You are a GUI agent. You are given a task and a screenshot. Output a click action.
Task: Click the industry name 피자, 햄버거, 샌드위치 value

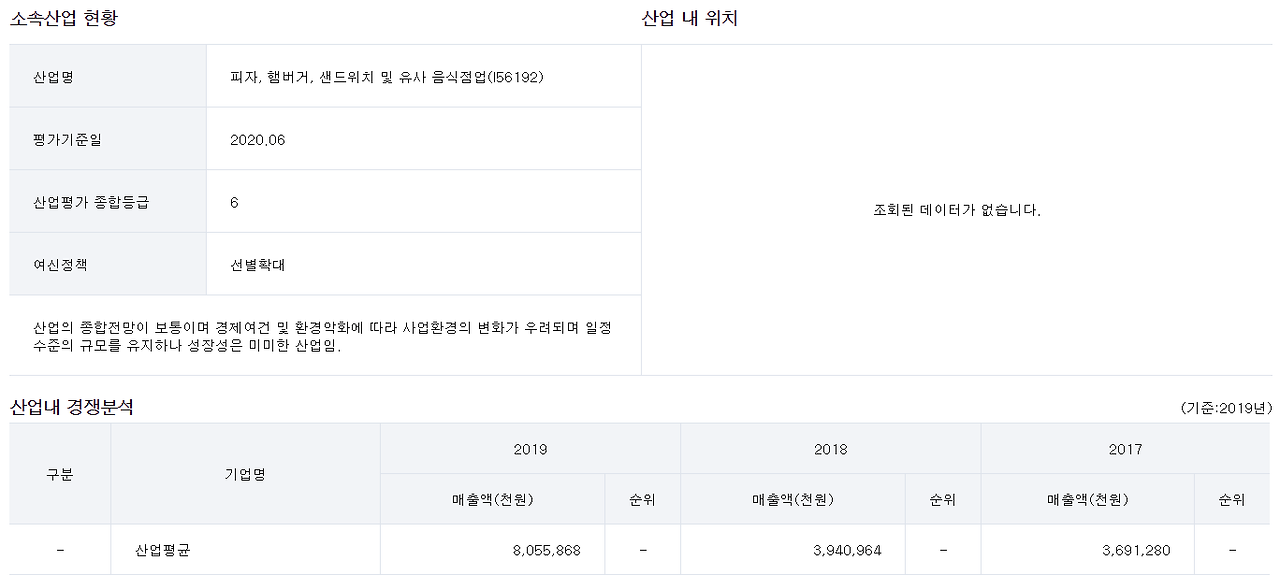pos(387,77)
